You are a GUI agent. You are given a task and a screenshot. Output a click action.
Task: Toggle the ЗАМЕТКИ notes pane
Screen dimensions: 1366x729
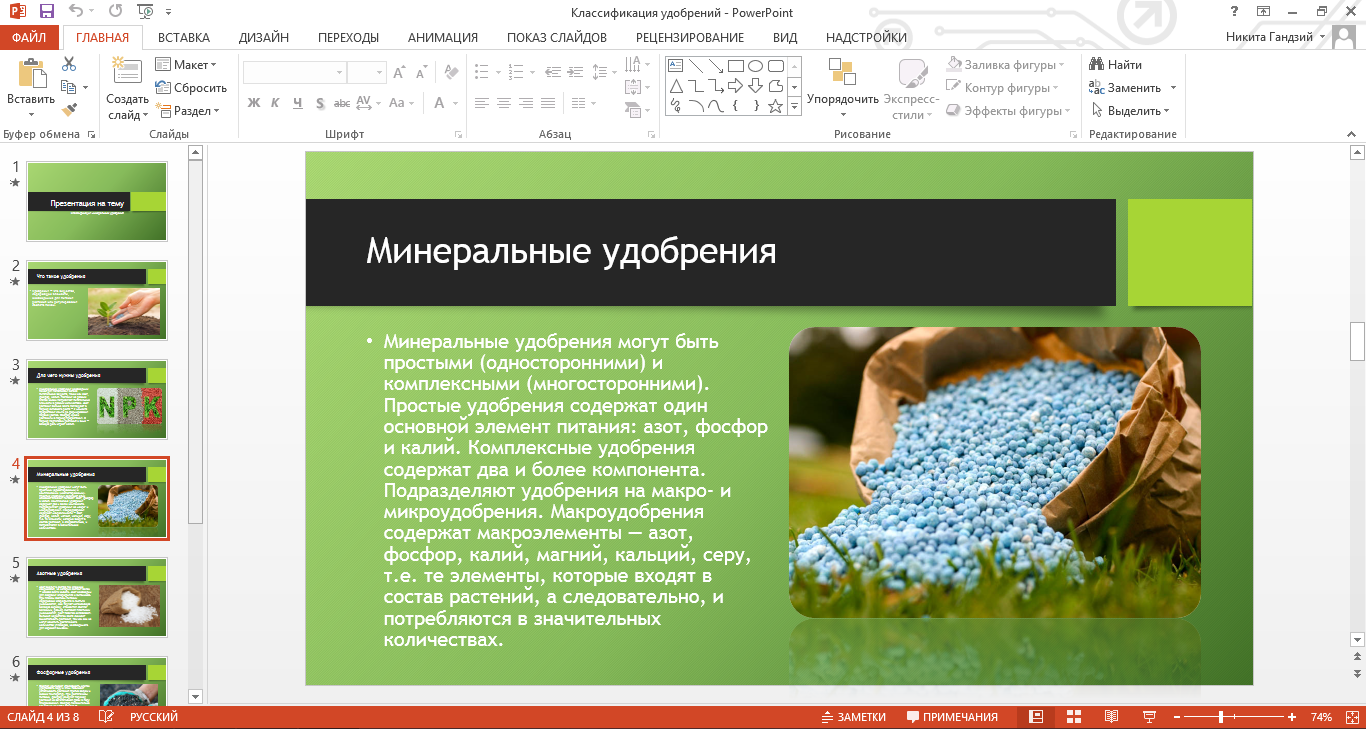click(854, 717)
